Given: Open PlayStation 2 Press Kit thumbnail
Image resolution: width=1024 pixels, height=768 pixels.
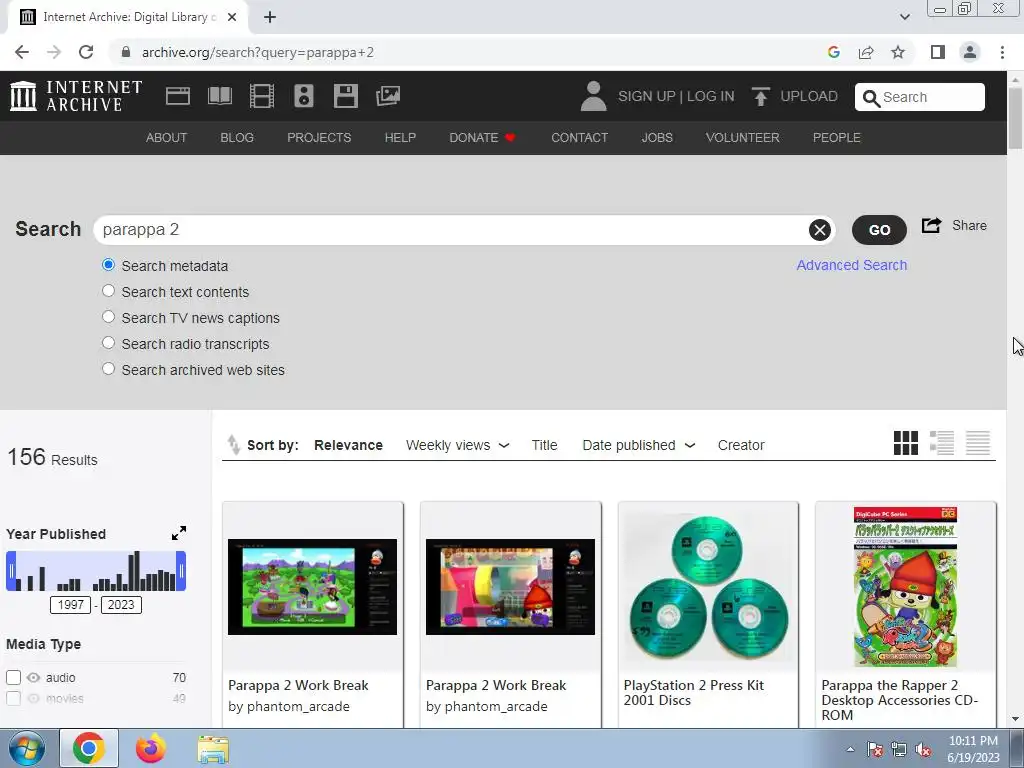Looking at the screenshot, I should 708,586.
